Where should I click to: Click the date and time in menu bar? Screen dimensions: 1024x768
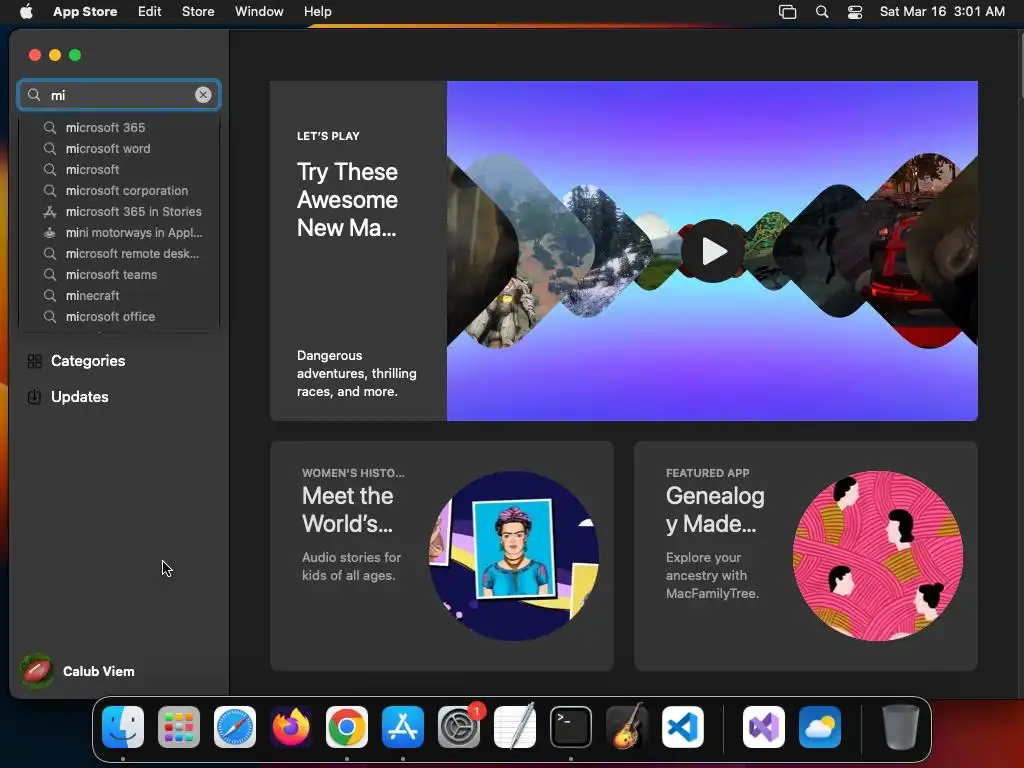[x=942, y=11]
